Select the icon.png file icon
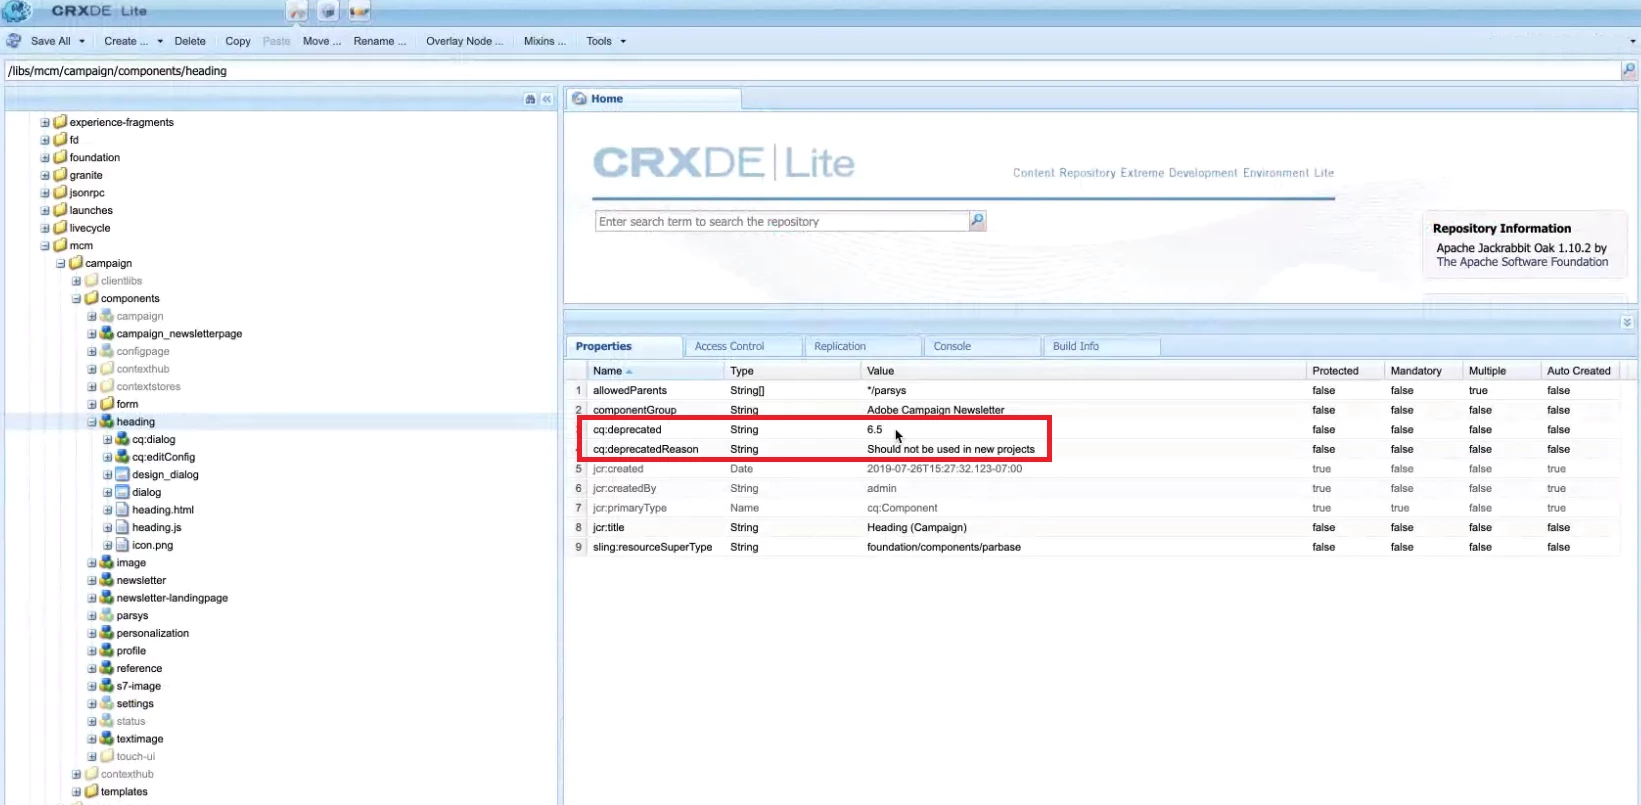 tap(122, 545)
